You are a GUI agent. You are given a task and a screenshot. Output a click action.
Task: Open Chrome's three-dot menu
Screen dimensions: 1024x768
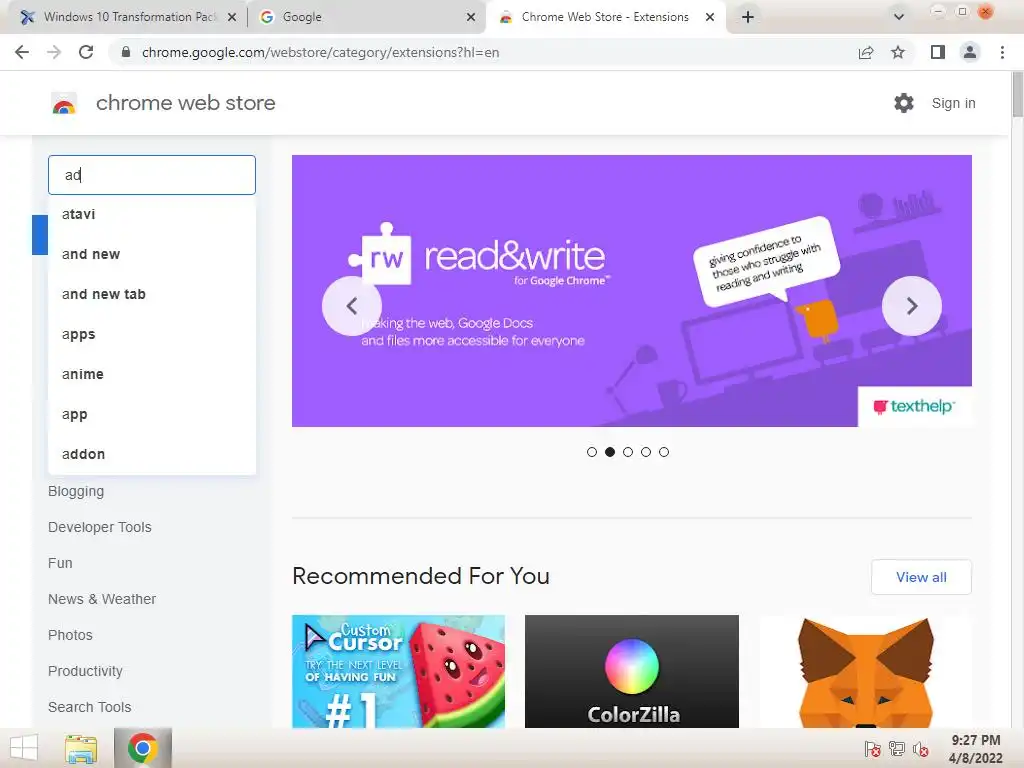pyautogui.click(x=1002, y=52)
